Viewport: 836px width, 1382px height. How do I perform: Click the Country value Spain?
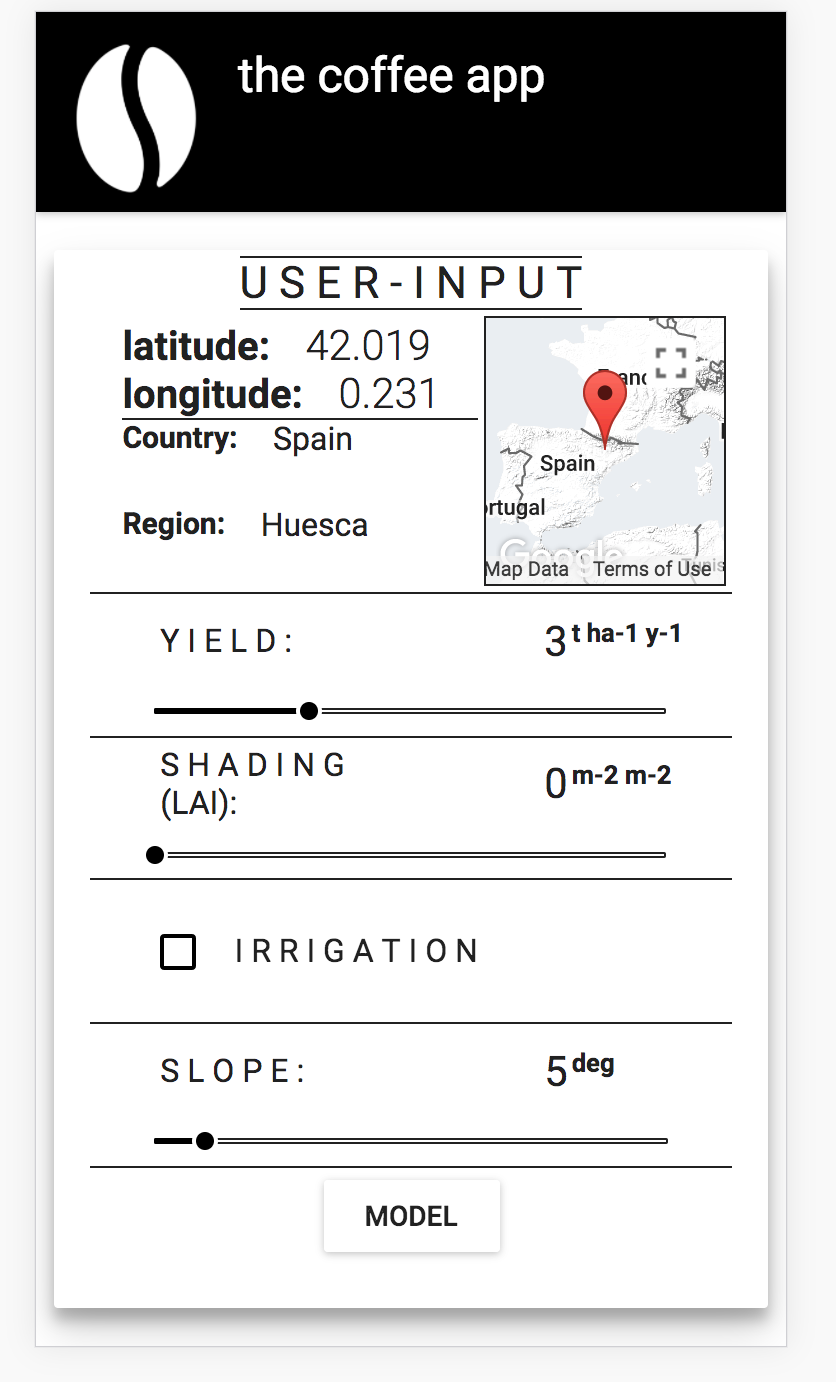313,440
